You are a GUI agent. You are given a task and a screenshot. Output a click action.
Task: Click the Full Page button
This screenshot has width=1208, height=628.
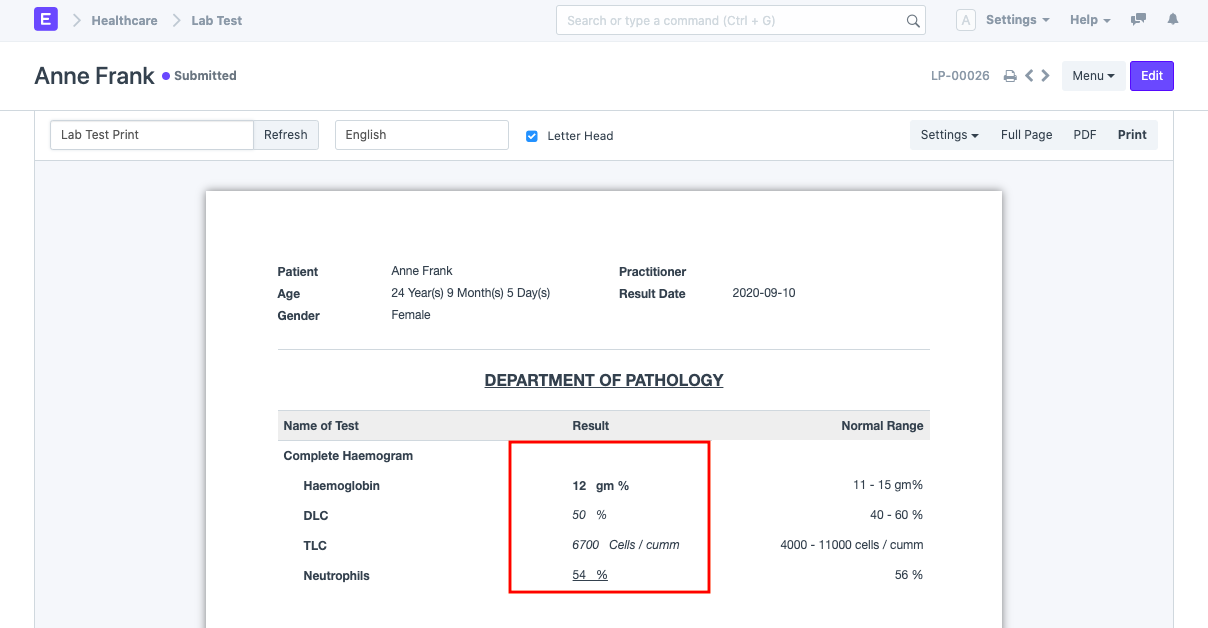pos(1026,135)
